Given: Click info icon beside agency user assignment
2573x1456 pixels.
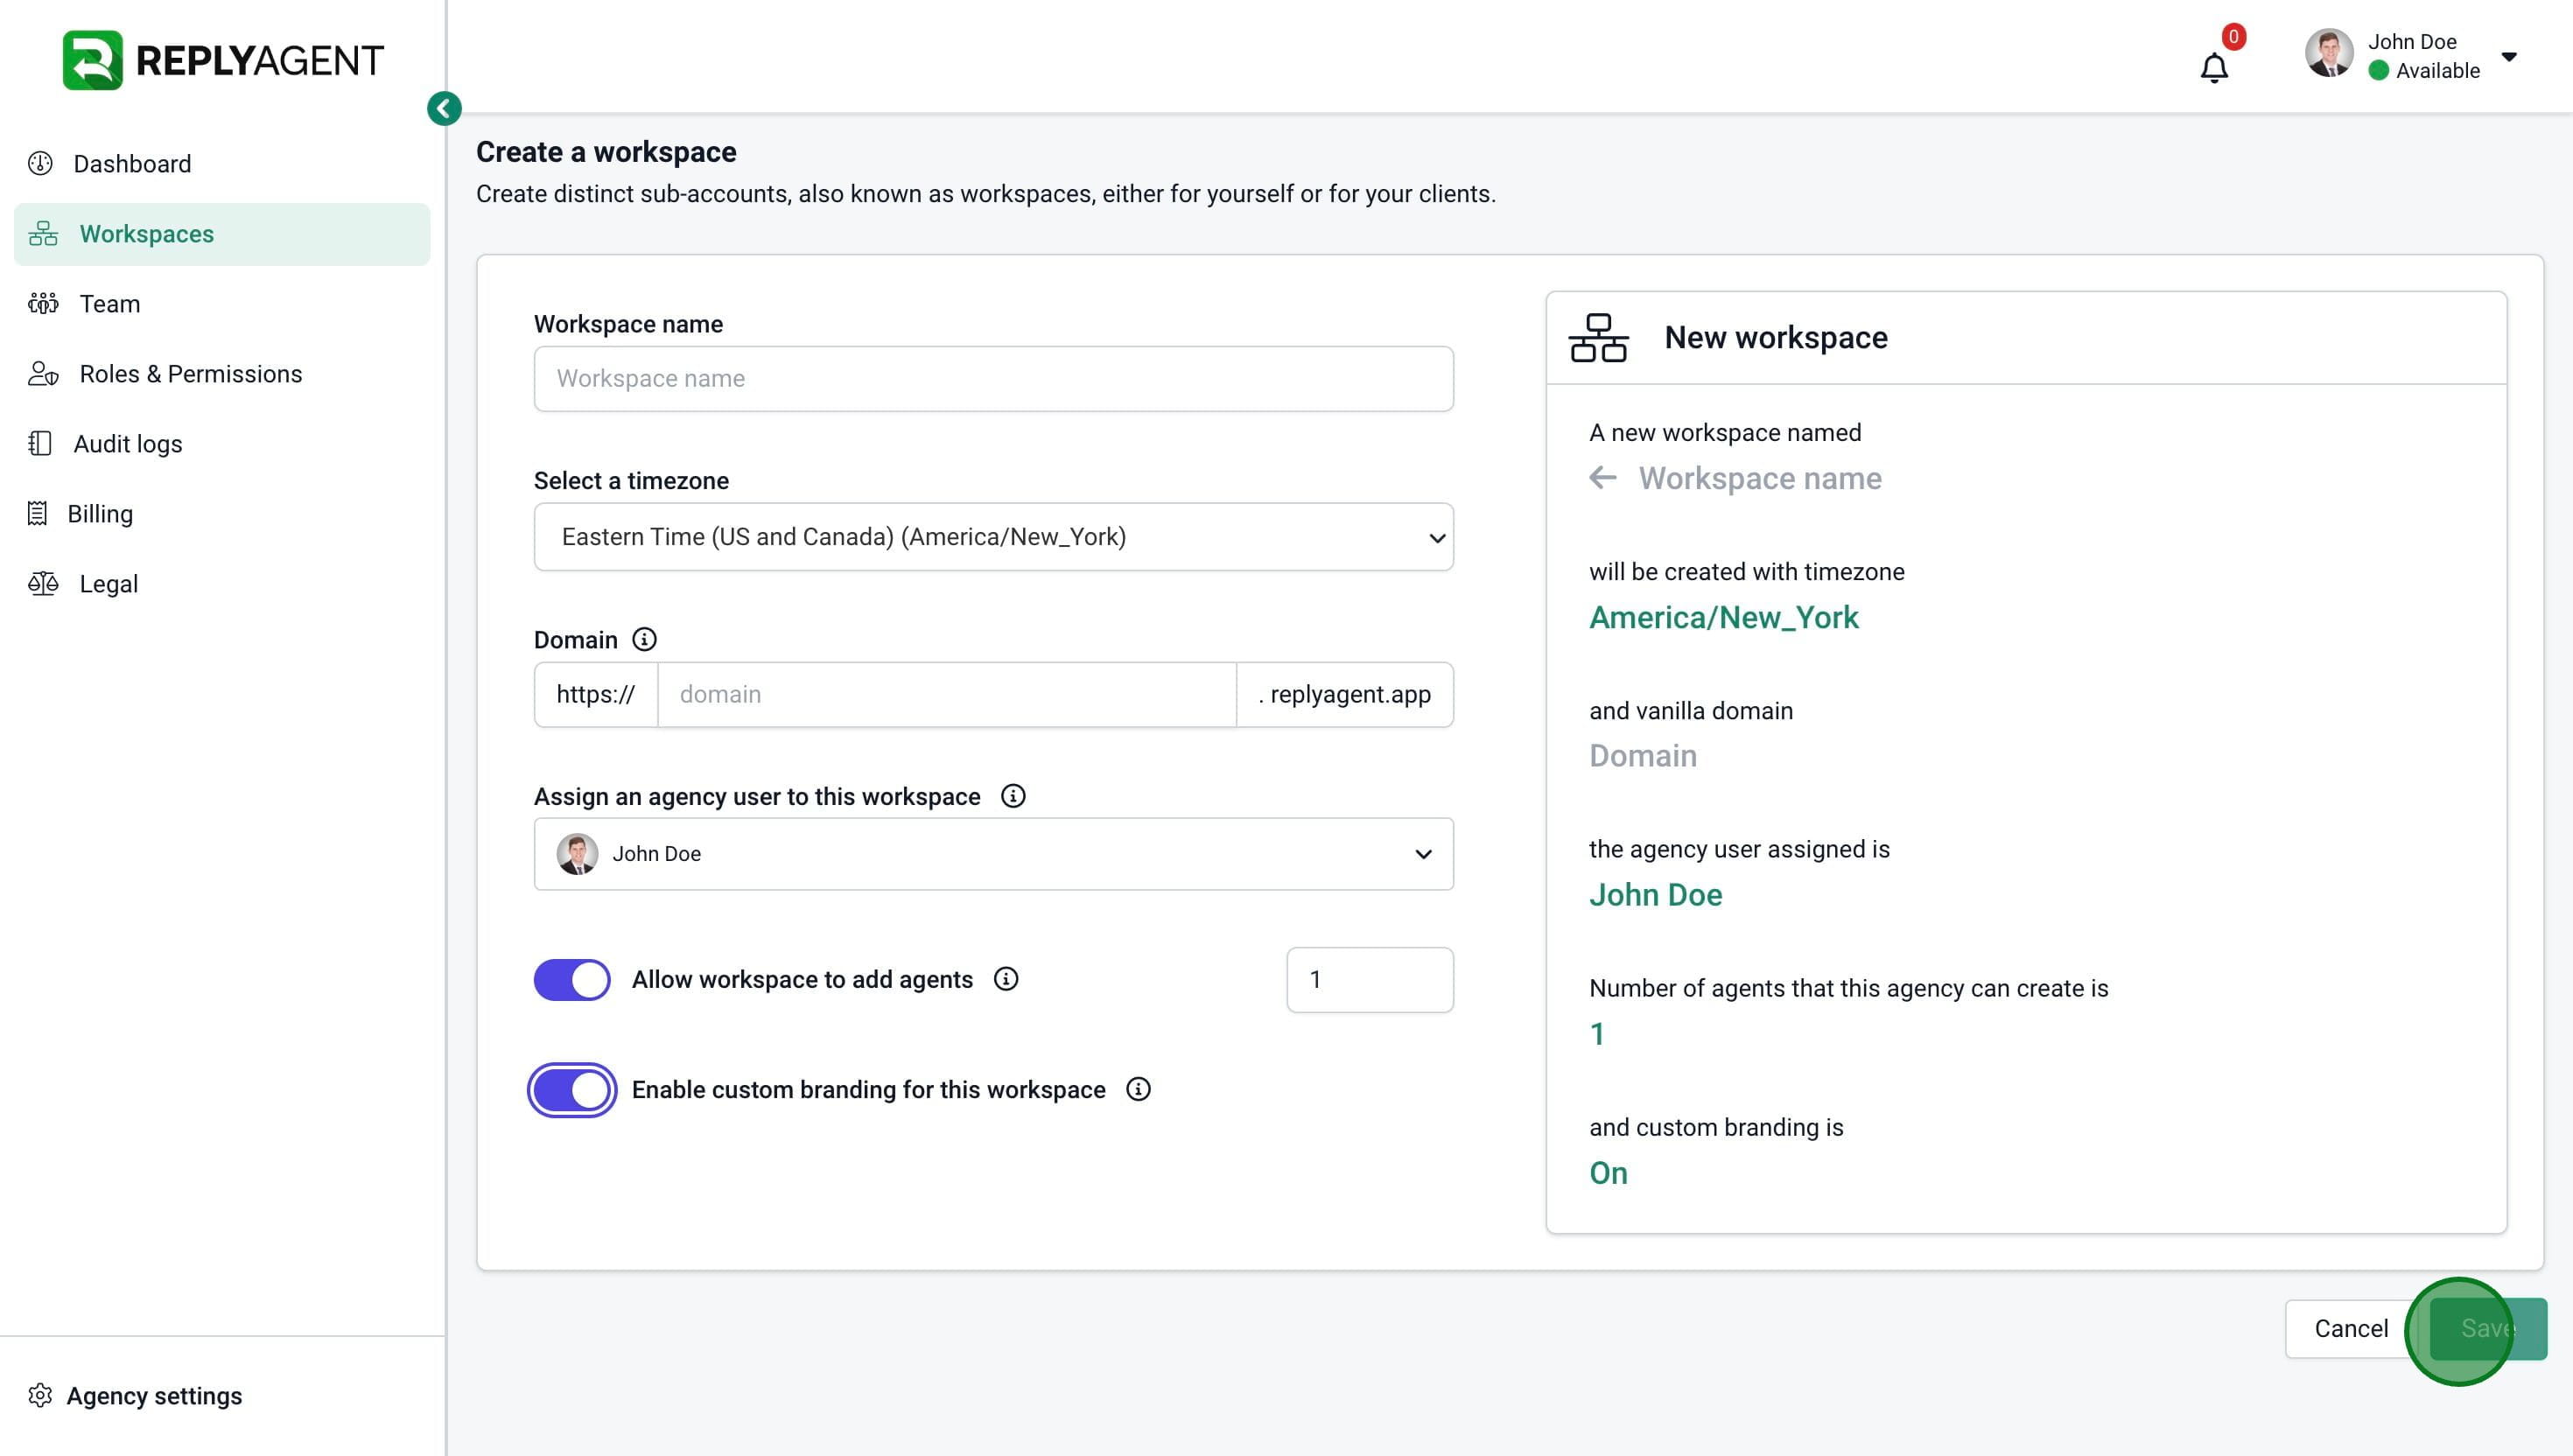Looking at the screenshot, I should point(1013,796).
